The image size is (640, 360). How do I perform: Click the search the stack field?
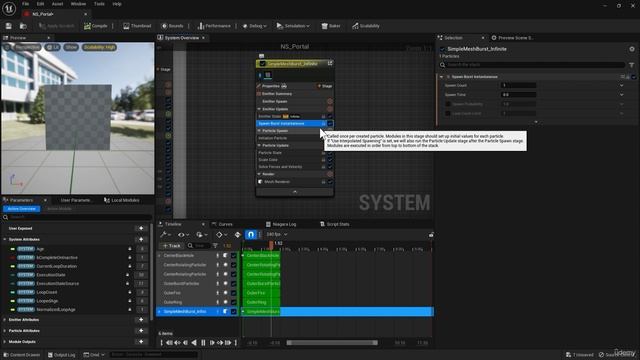click(x=533, y=64)
